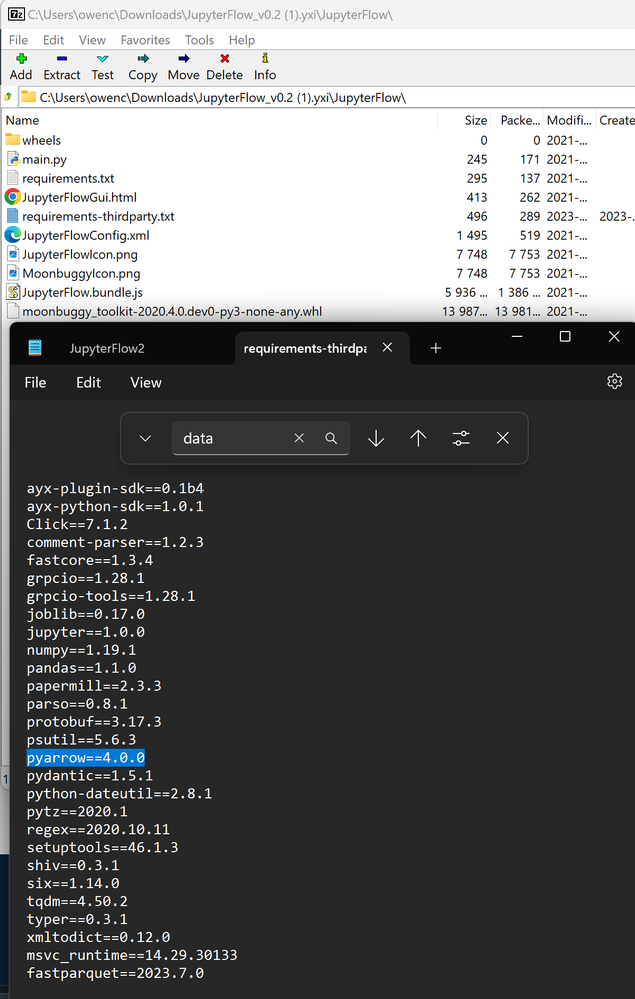Click the Info toolbar icon in 7-Zip
The image size is (635, 999).
pyautogui.click(x=265, y=59)
